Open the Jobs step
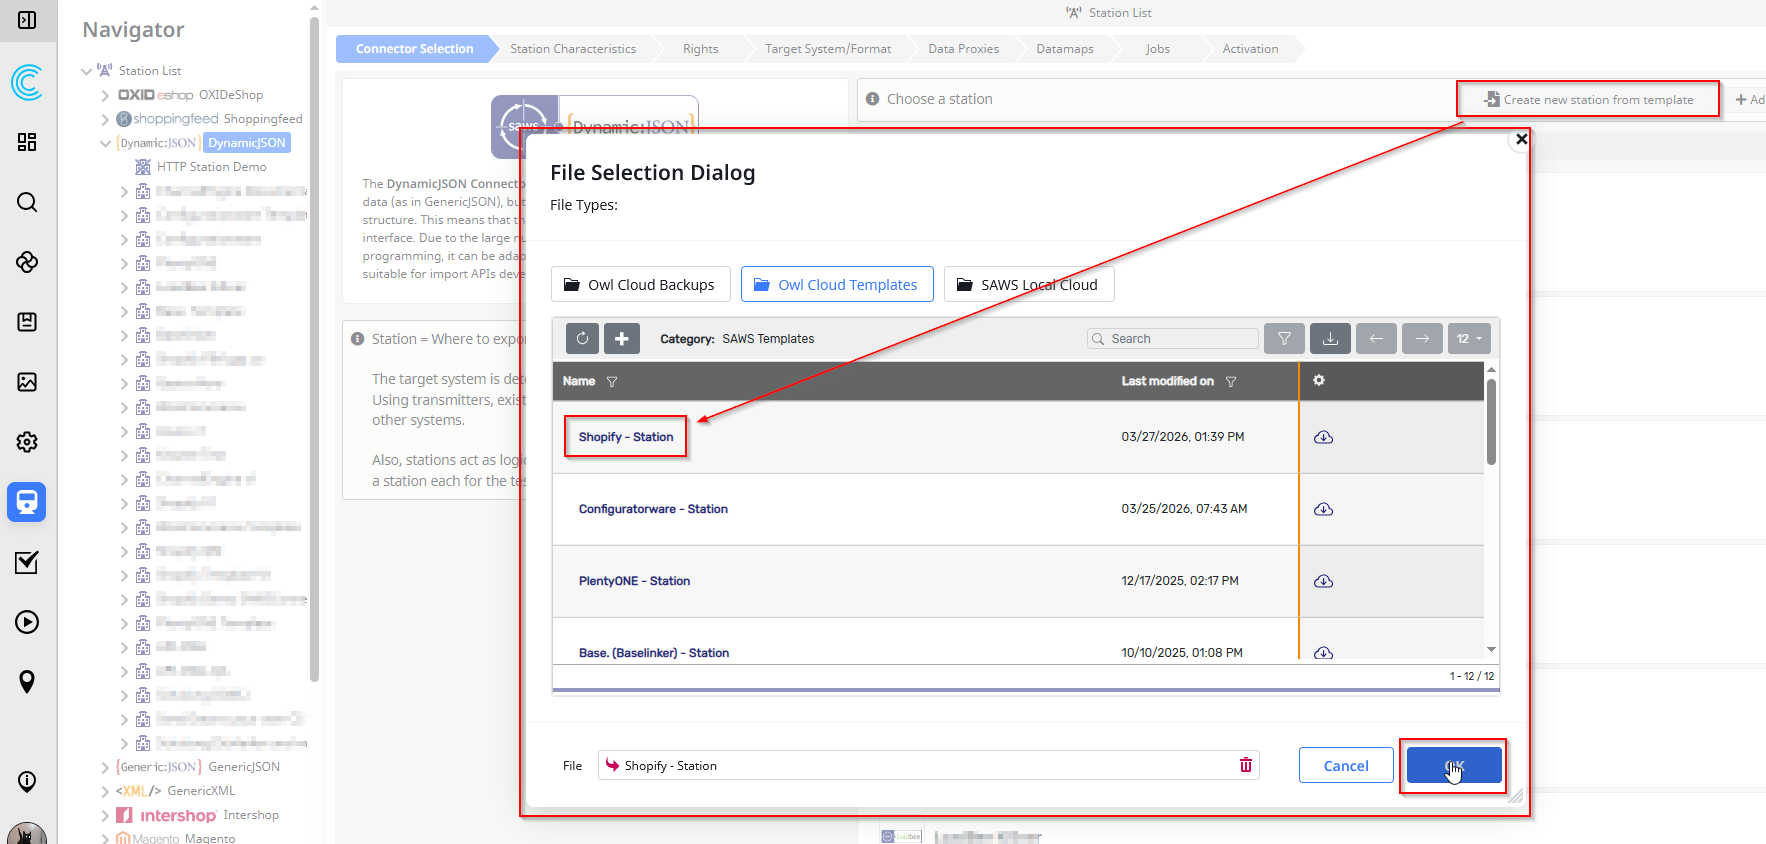 pyautogui.click(x=1157, y=49)
